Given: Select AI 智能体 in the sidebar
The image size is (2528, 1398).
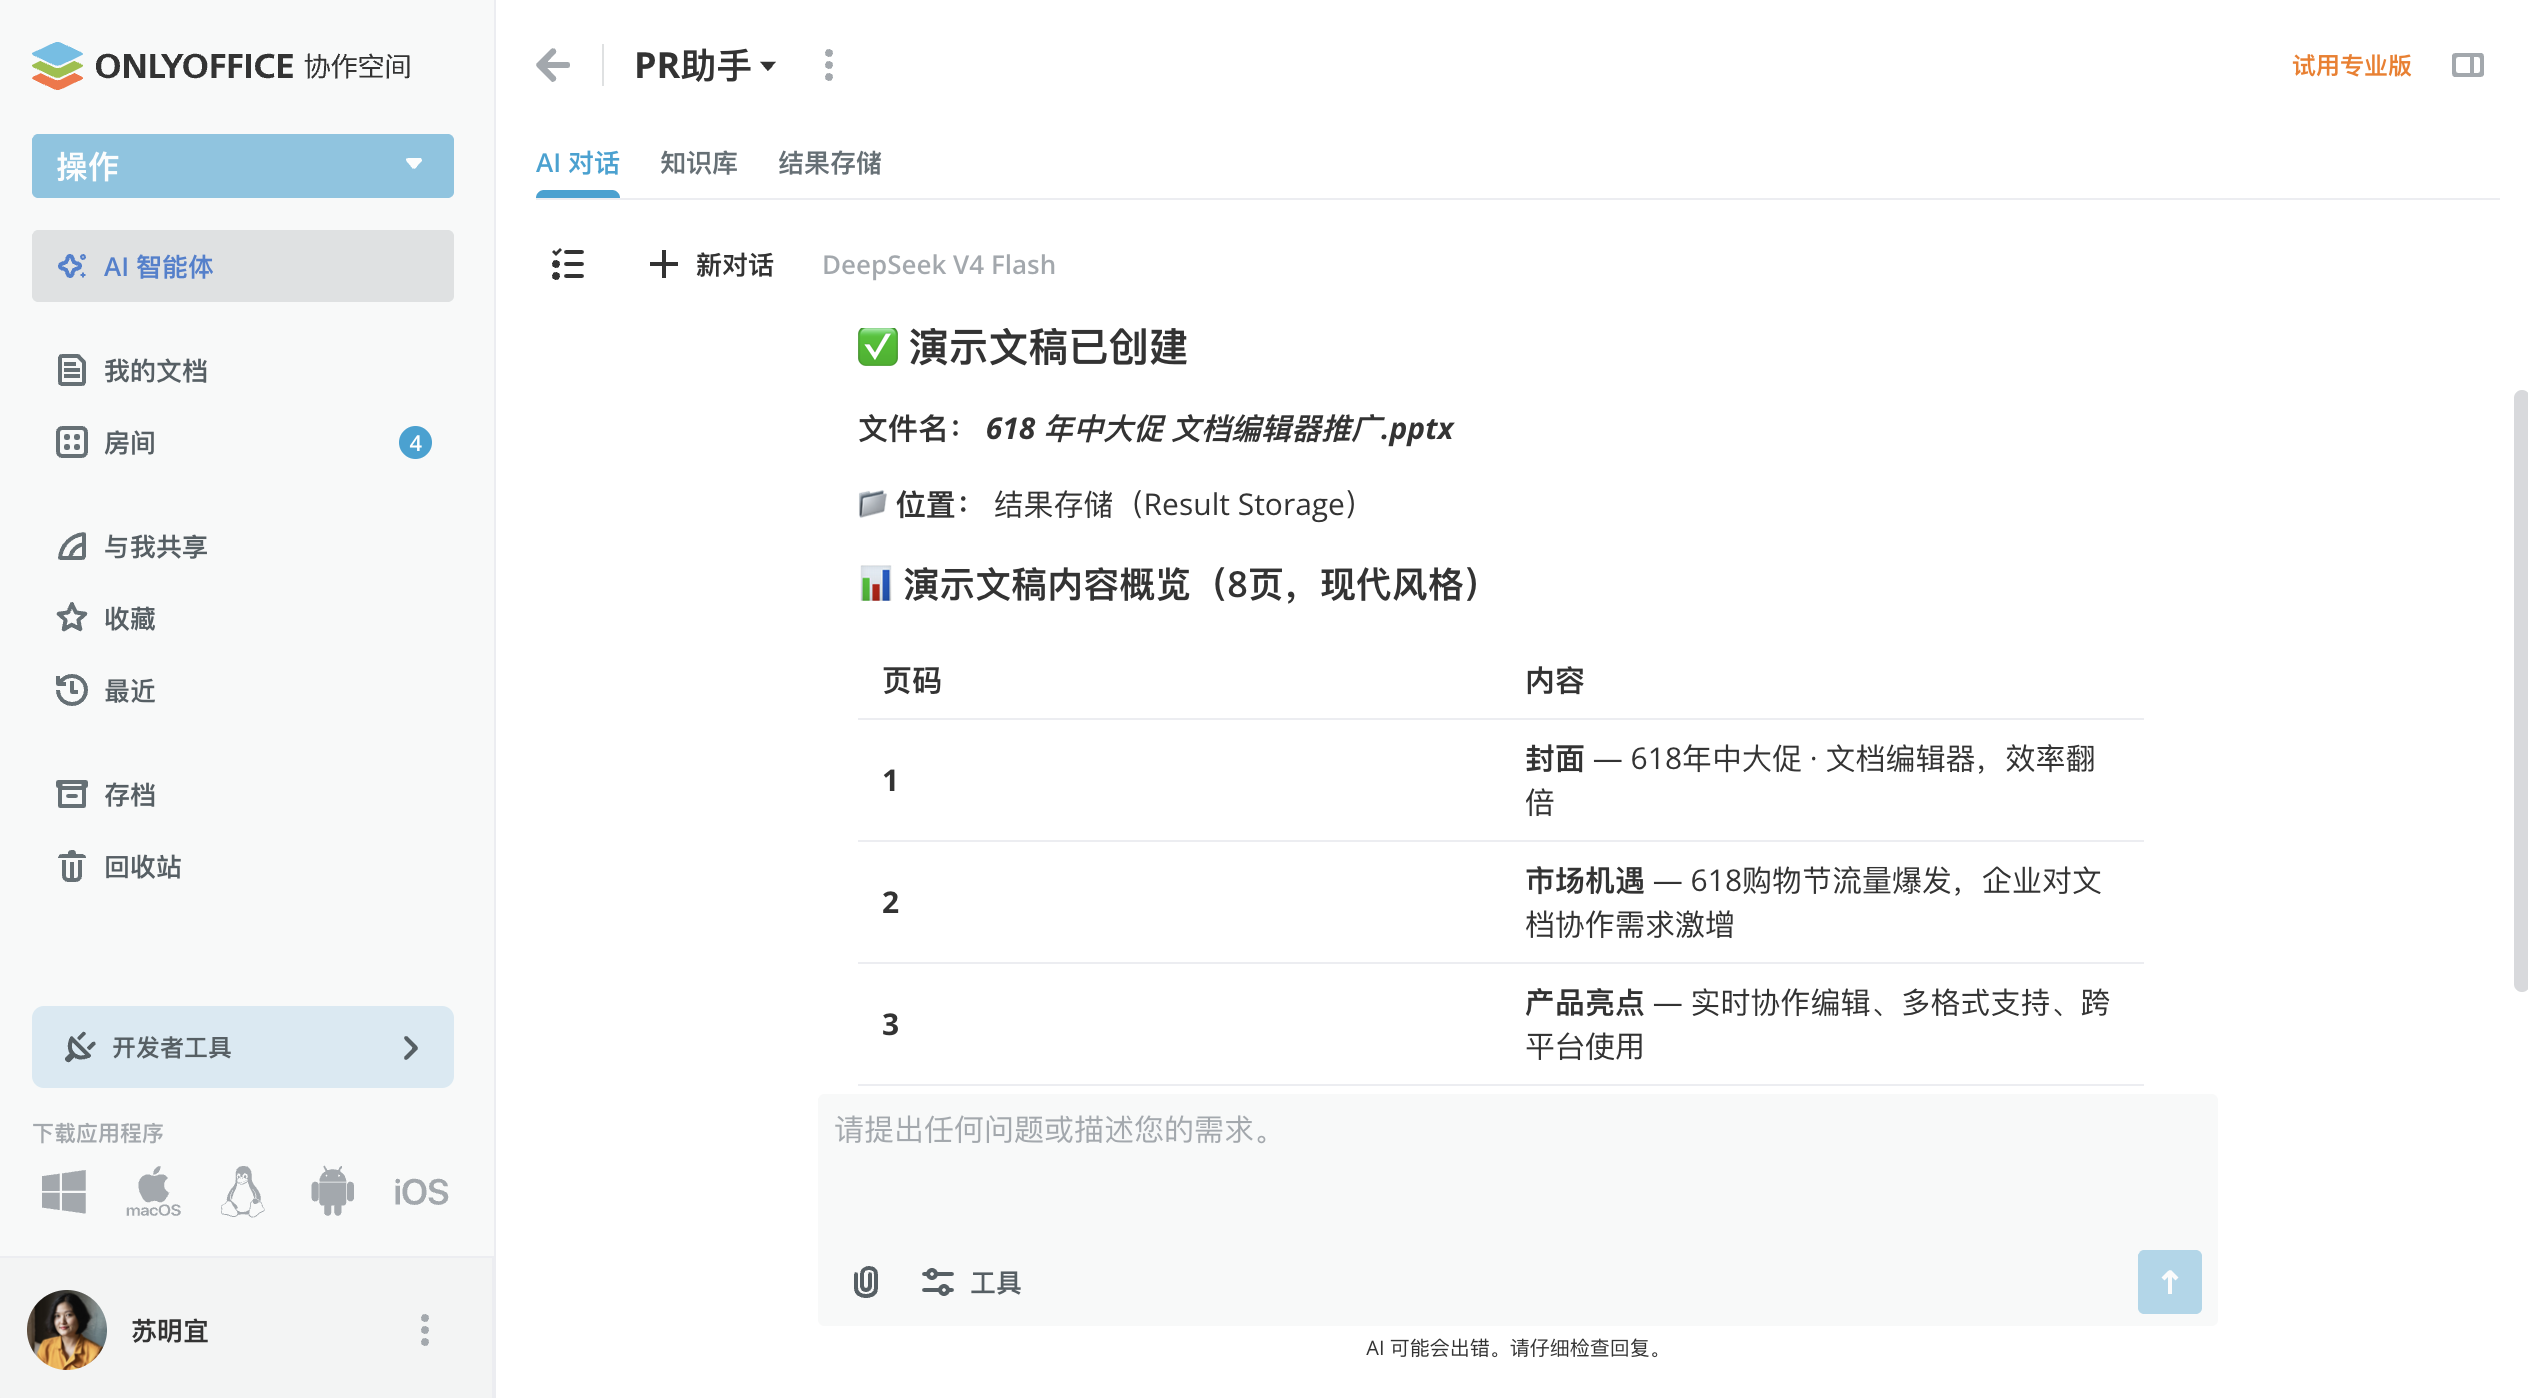Looking at the screenshot, I should (243, 266).
